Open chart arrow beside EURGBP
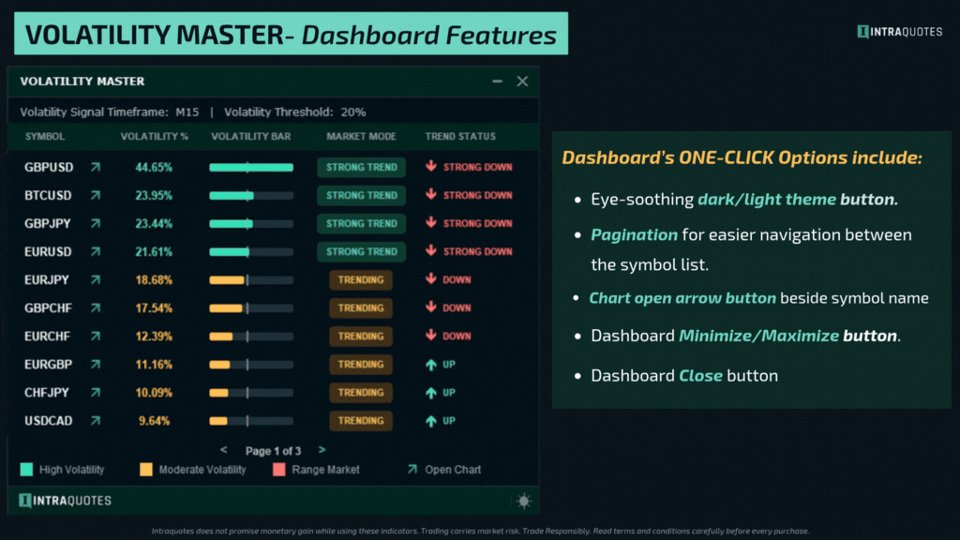This screenshot has height=540, width=960. pyautogui.click(x=96, y=364)
